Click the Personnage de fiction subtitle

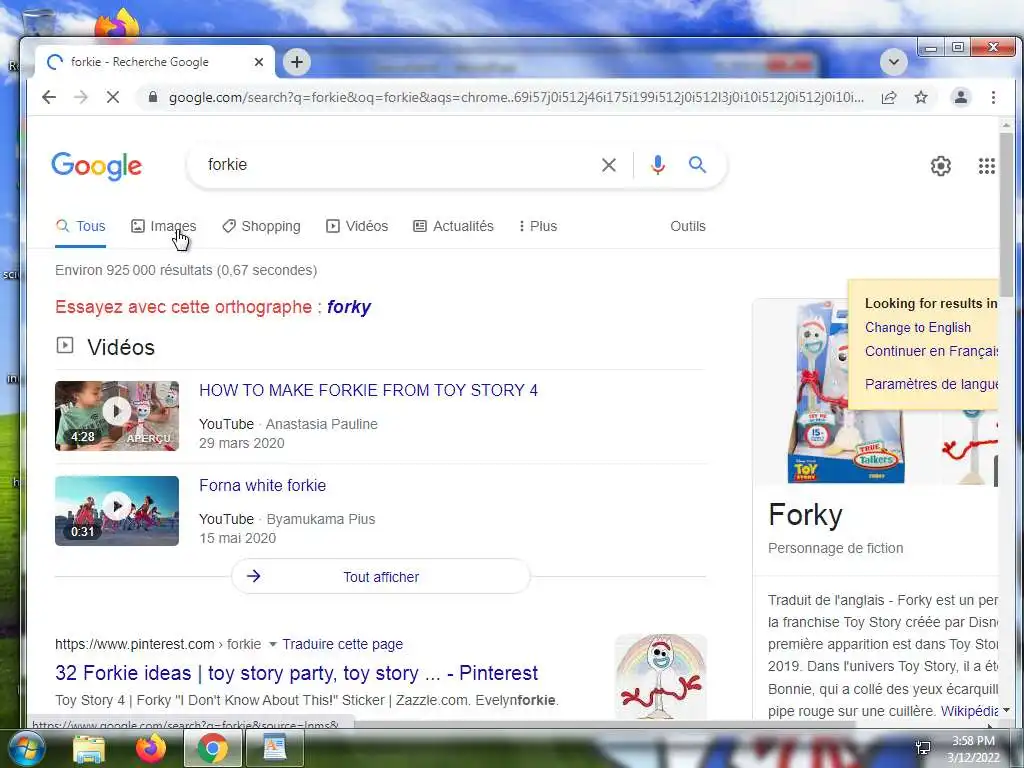click(835, 549)
